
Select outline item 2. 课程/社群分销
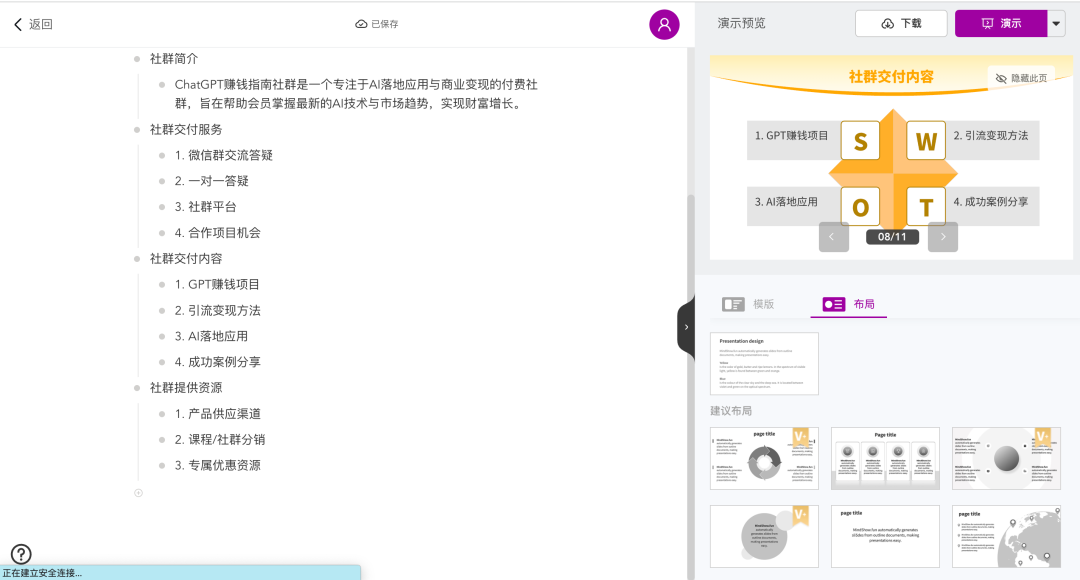click(x=220, y=439)
